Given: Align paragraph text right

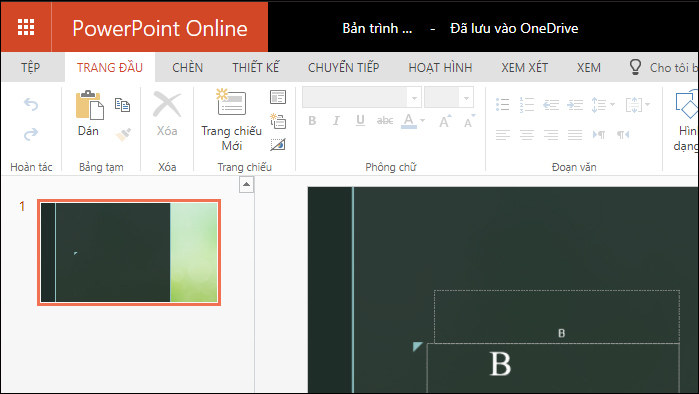Looking at the screenshot, I should [x=551, y=135].
